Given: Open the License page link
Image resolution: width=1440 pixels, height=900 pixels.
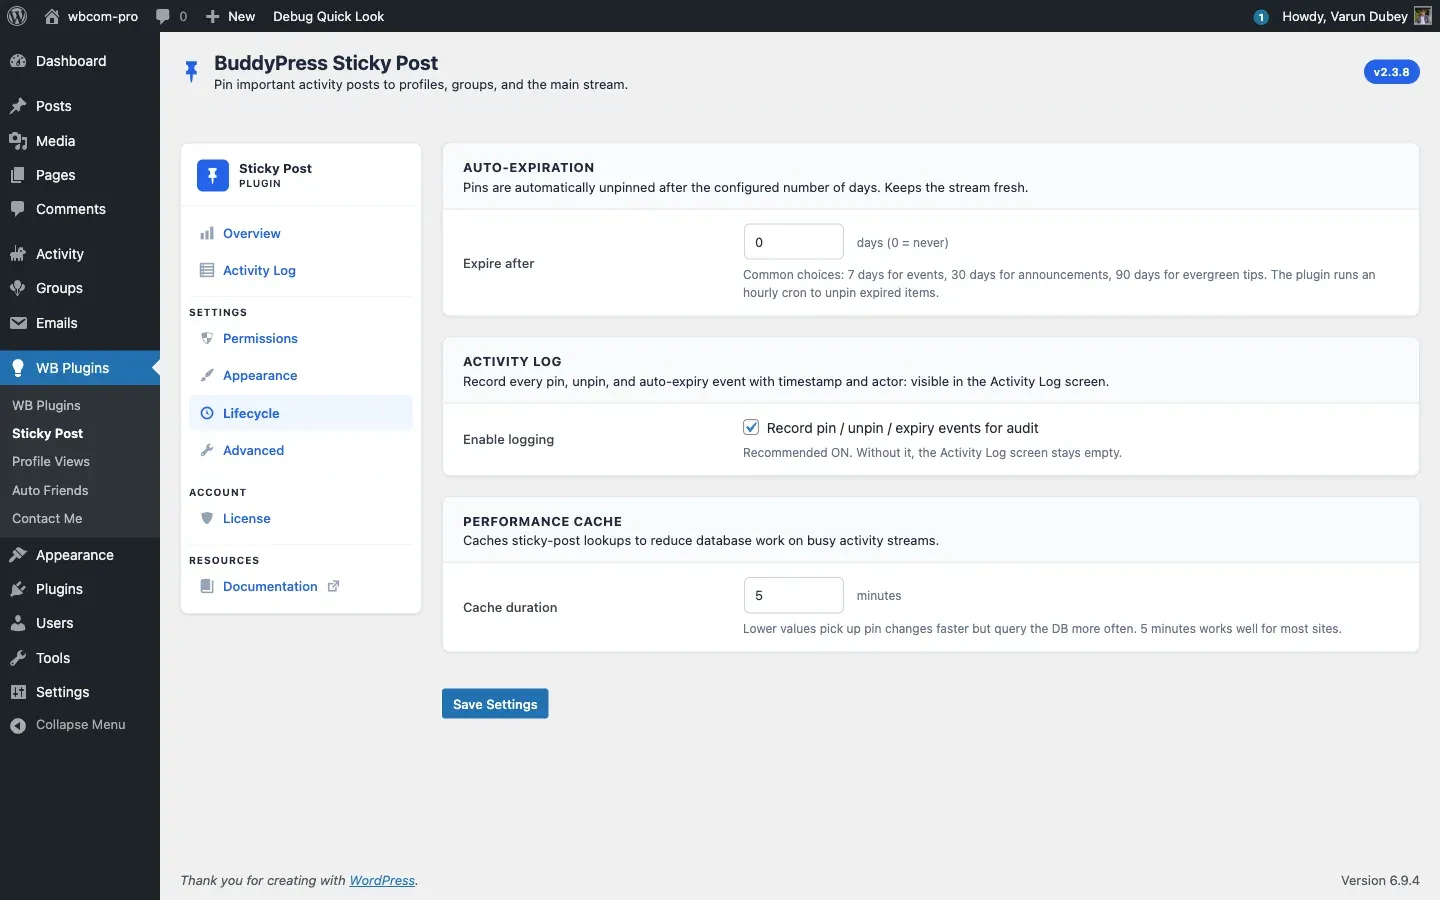Looking at the screenshot, I should click(301, 518).
